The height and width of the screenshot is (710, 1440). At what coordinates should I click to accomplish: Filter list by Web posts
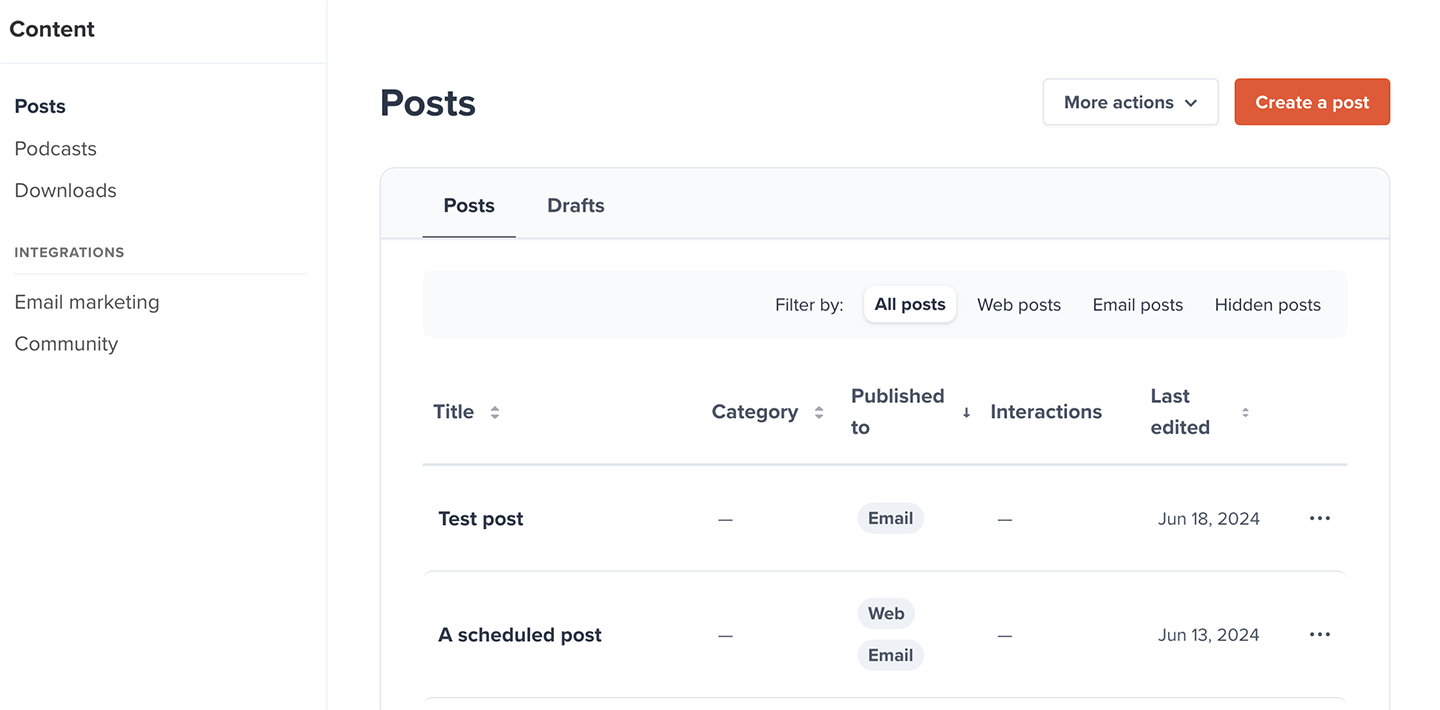point(1019,305)
